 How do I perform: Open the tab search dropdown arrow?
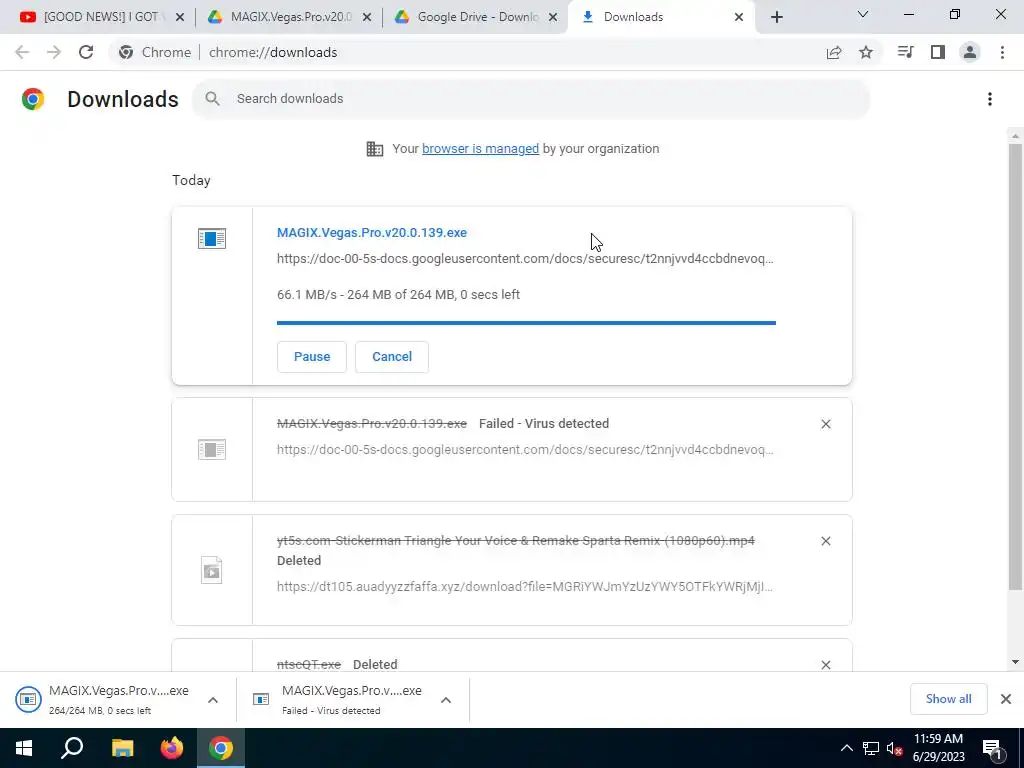tap(863, 14)
